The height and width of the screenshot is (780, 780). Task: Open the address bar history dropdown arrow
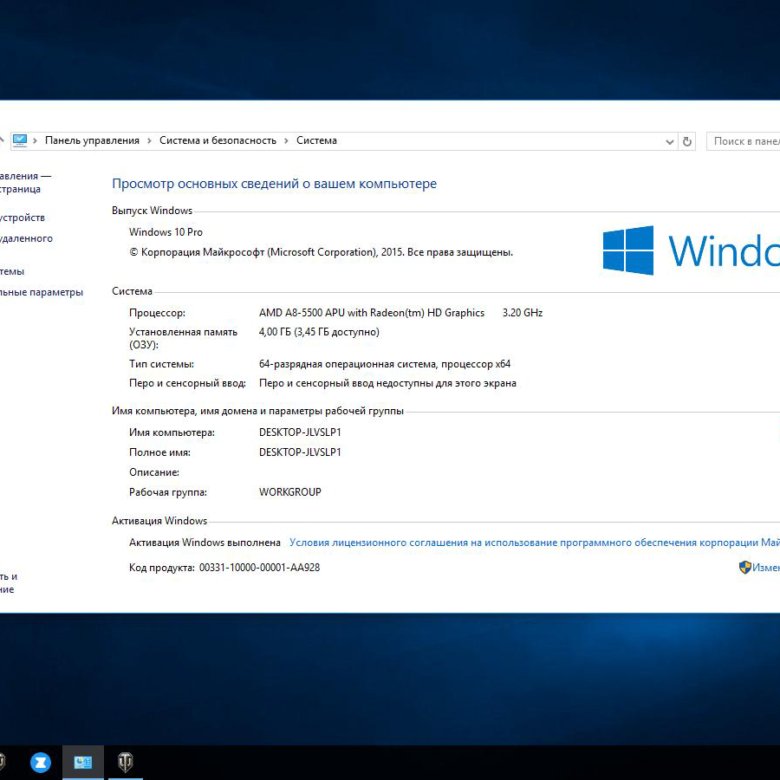click(670, 142)
